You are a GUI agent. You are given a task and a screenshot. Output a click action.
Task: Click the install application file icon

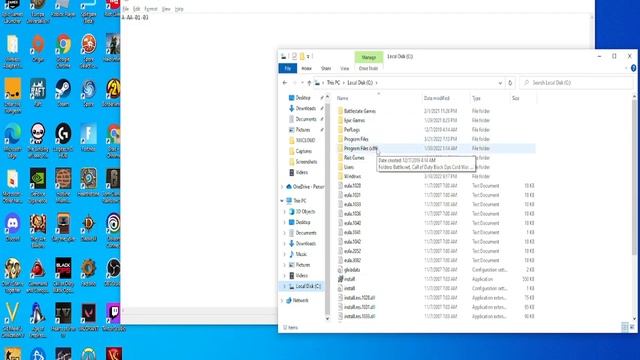pyautogui.click(x=340, y=279)
